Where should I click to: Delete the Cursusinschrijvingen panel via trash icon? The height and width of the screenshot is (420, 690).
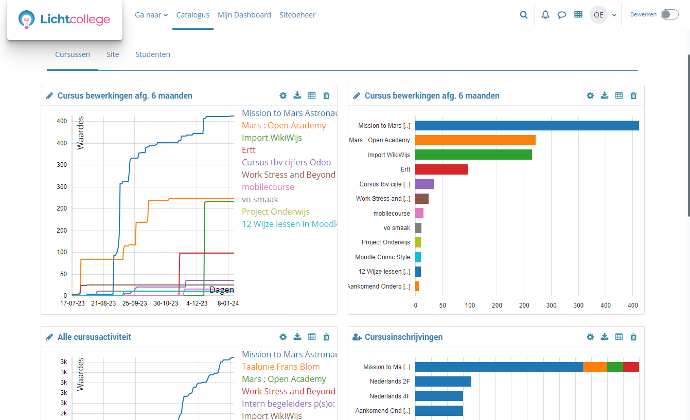pos(632,337)
